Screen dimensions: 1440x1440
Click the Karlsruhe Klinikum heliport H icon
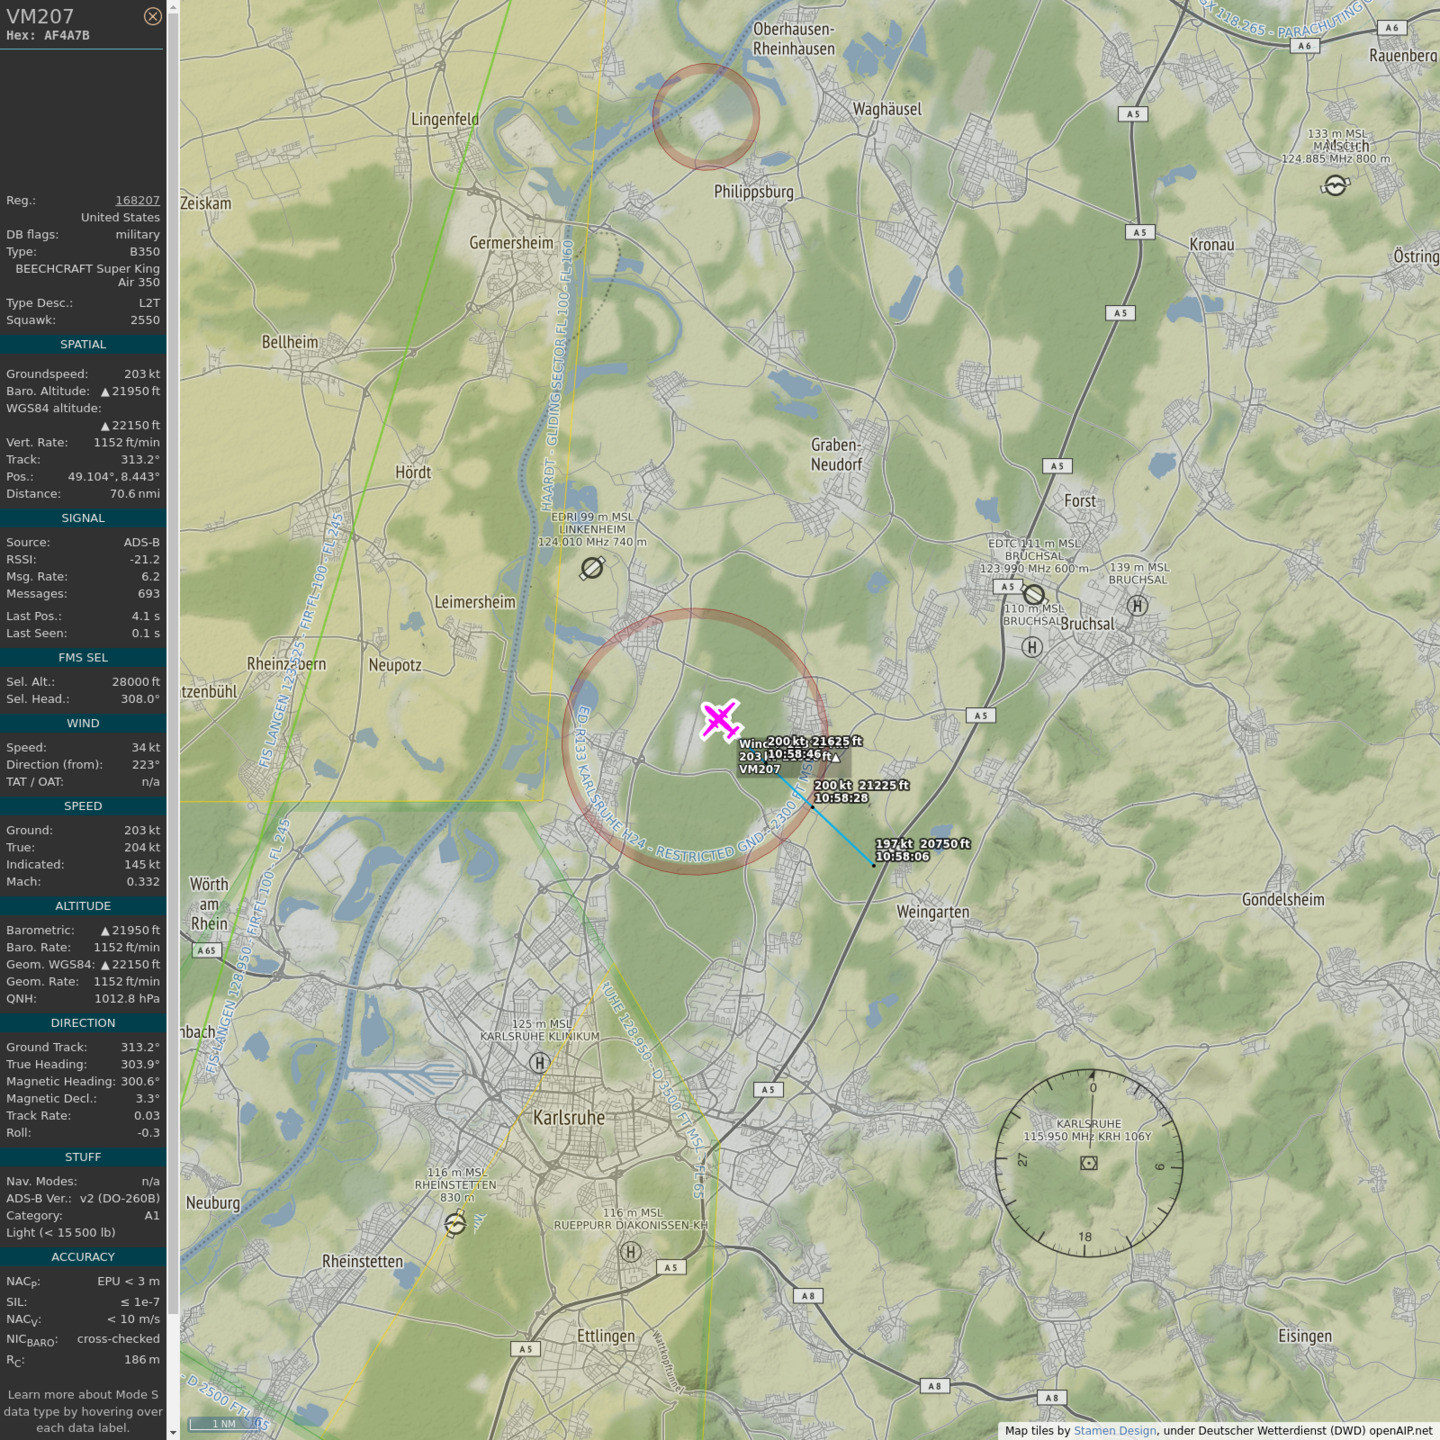(539, 1063)
